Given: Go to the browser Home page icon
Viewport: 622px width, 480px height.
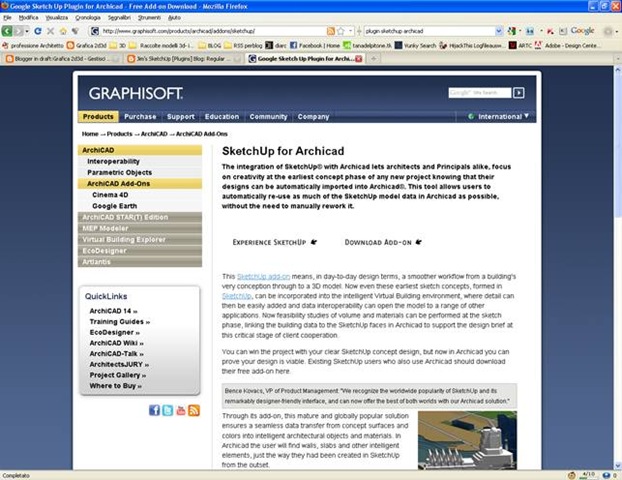Looking at the screenshot, I should point(63,31).
